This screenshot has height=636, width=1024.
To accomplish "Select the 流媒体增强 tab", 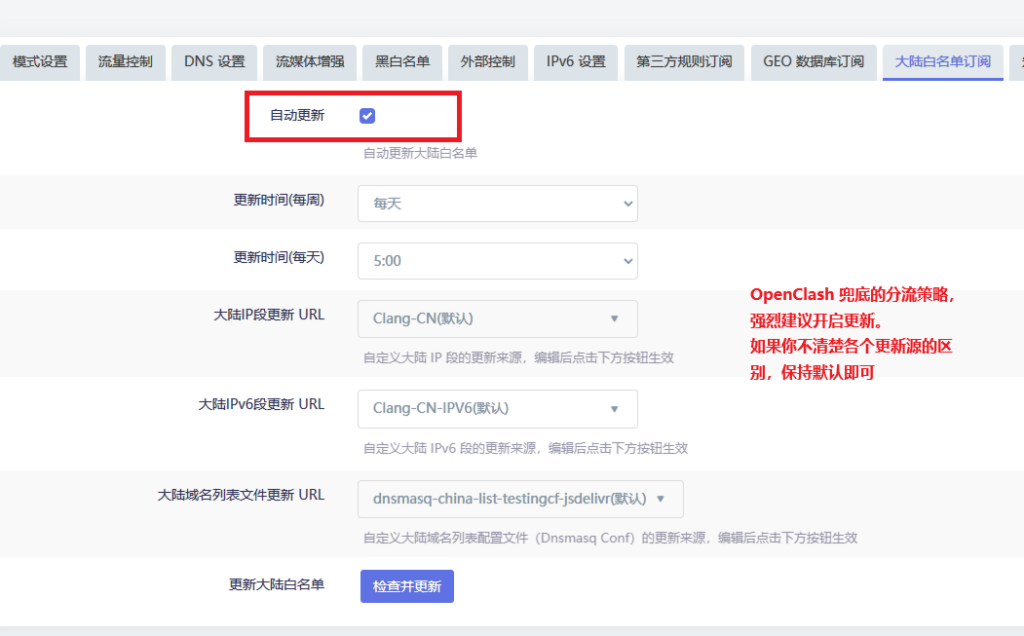I will tap(309, 62).
